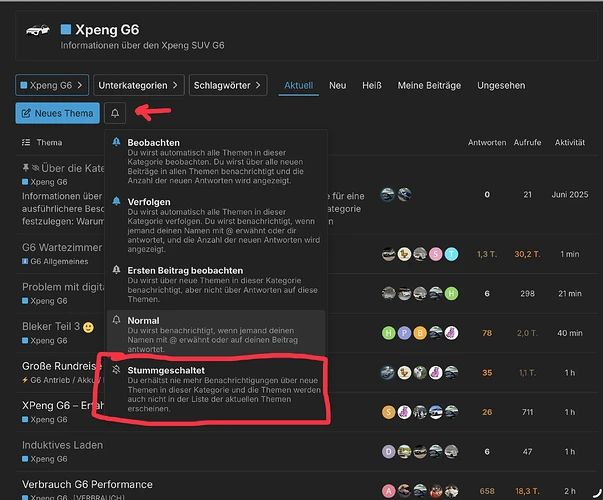Choose Stummgeschaltet to mute category

click(216, 389)
